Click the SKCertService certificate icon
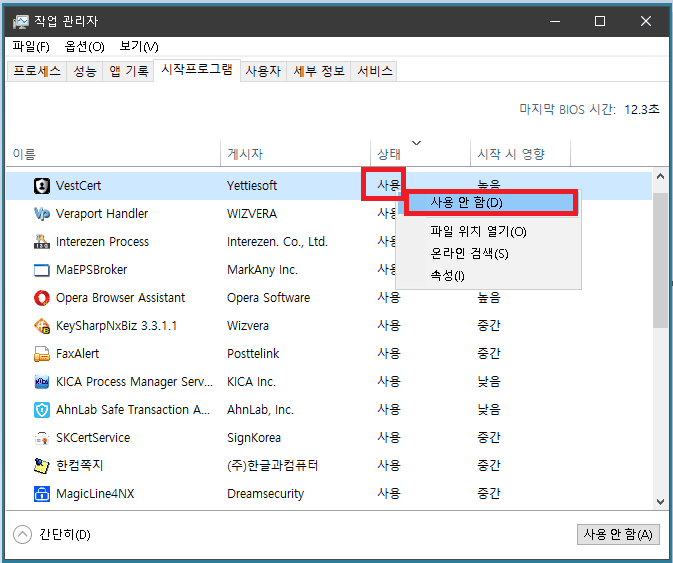Viewport: 673px width, 563px height. (x=42, y=438)
